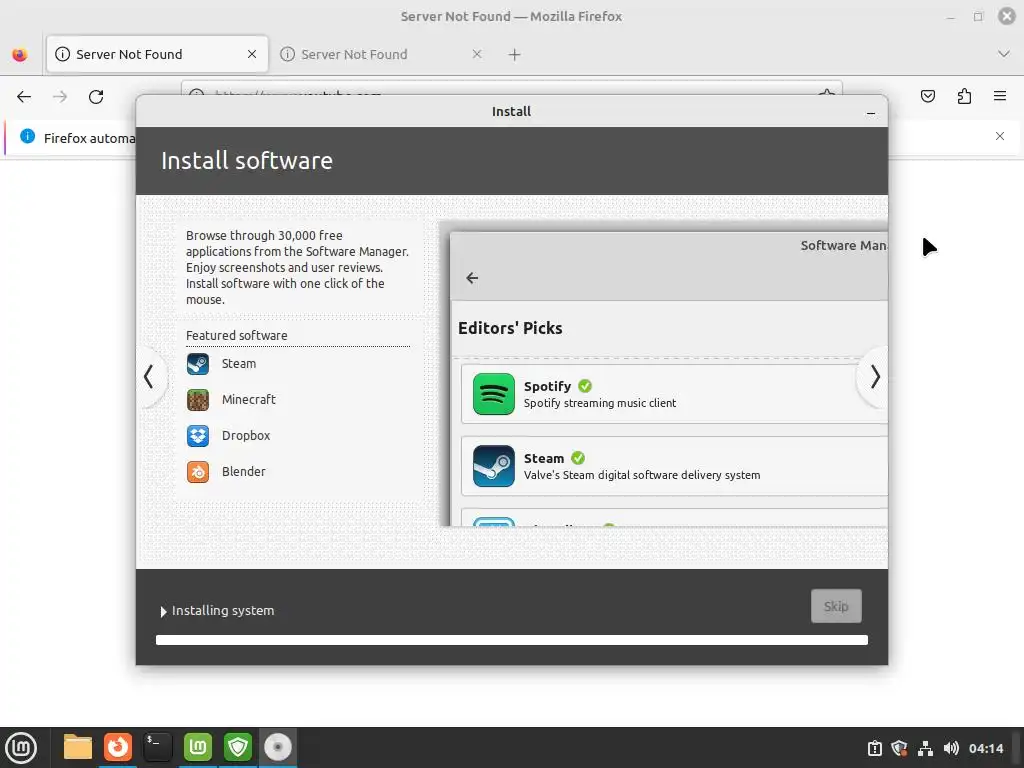Advance to the next installer slide

(x=874, y=377)
